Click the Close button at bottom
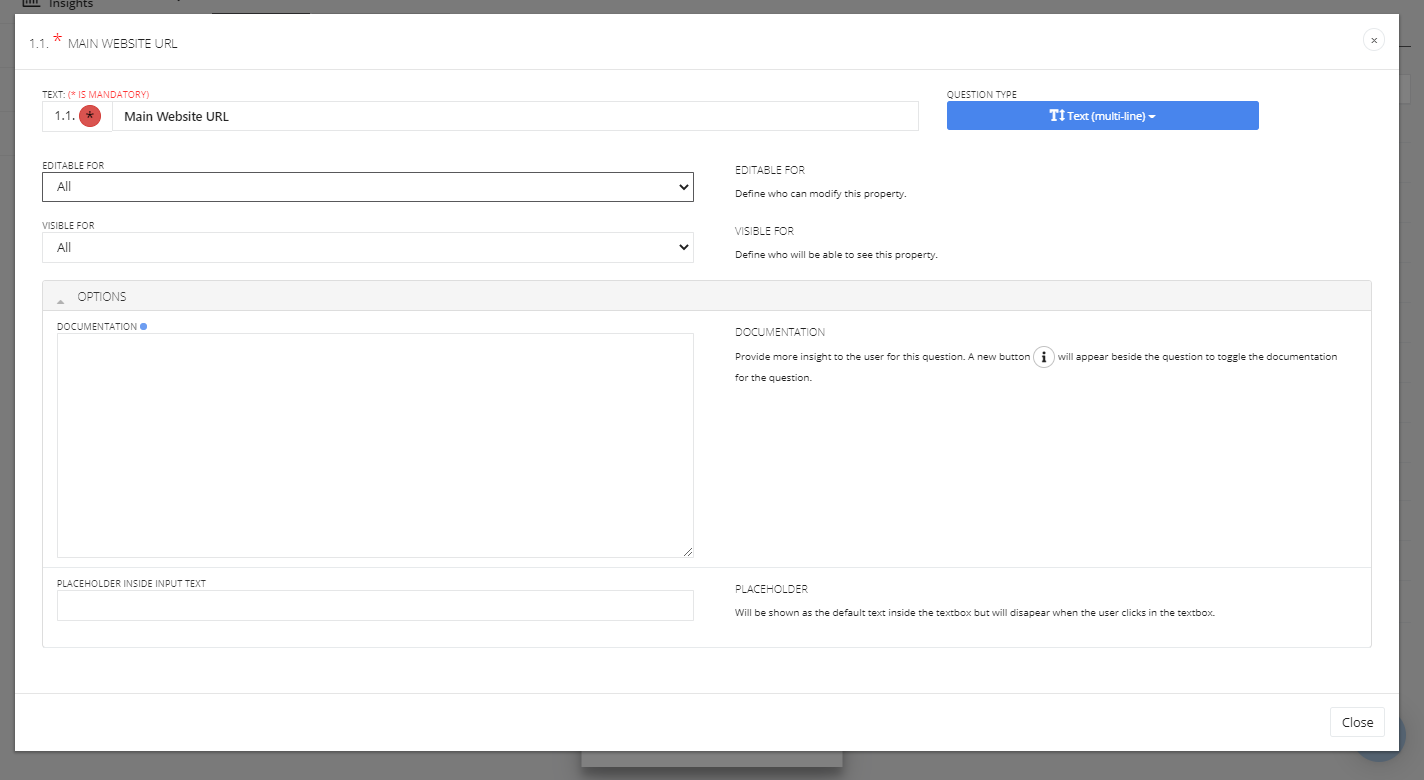 pyautogui.click(x=1357, y=722)
